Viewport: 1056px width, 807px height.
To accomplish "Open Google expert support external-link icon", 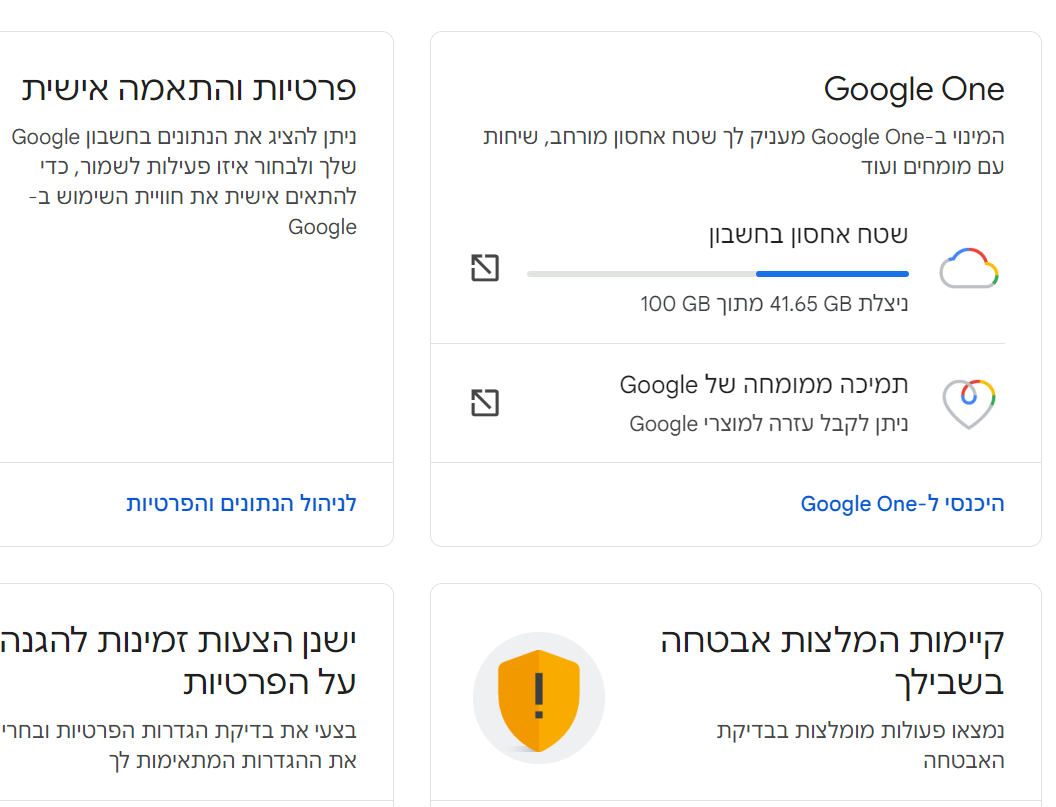I will [485, 403].
